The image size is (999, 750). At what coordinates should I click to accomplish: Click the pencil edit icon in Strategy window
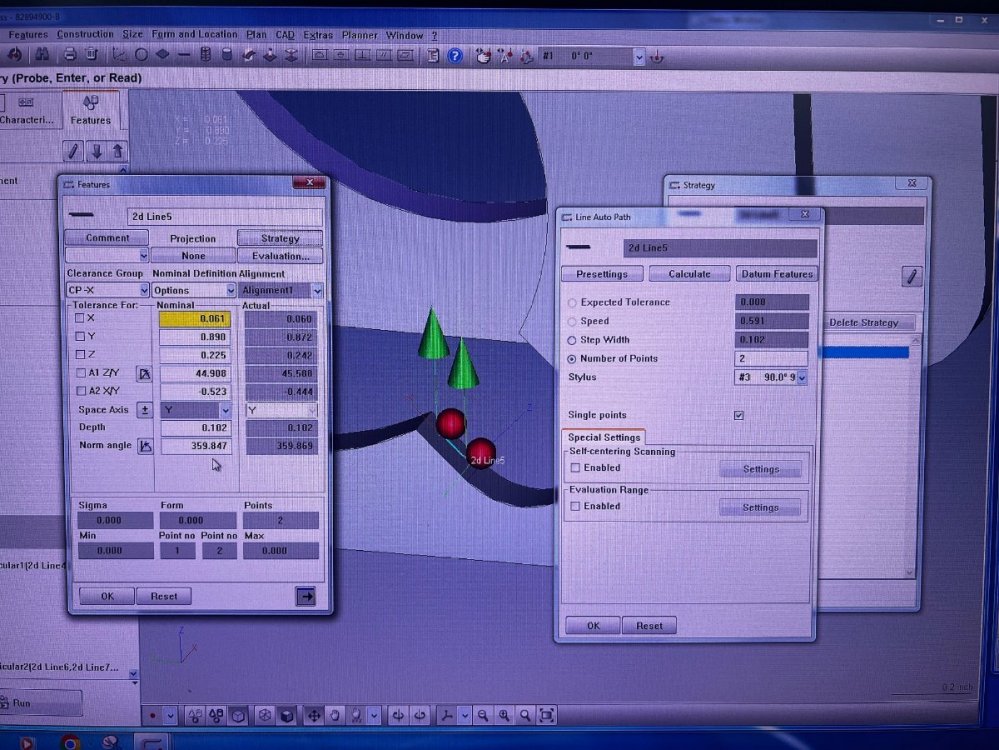[910, 278]
